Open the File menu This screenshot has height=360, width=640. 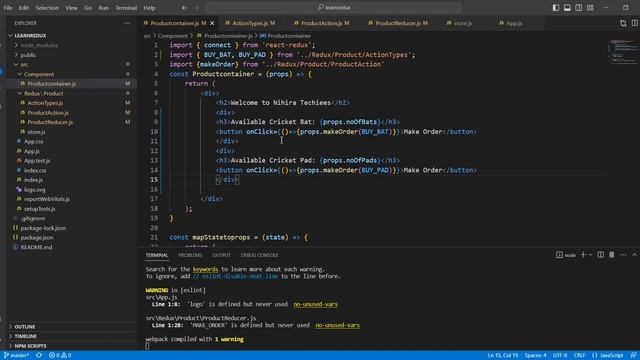(8, 8)
